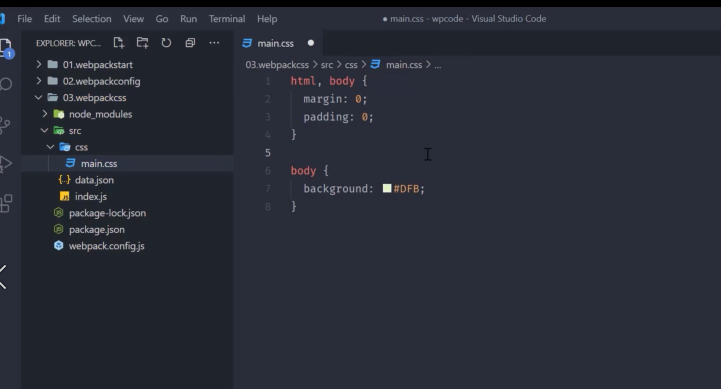Click the New File icon in Explorer
Viewport: 721px width, 389px height.
coord(119,43)
